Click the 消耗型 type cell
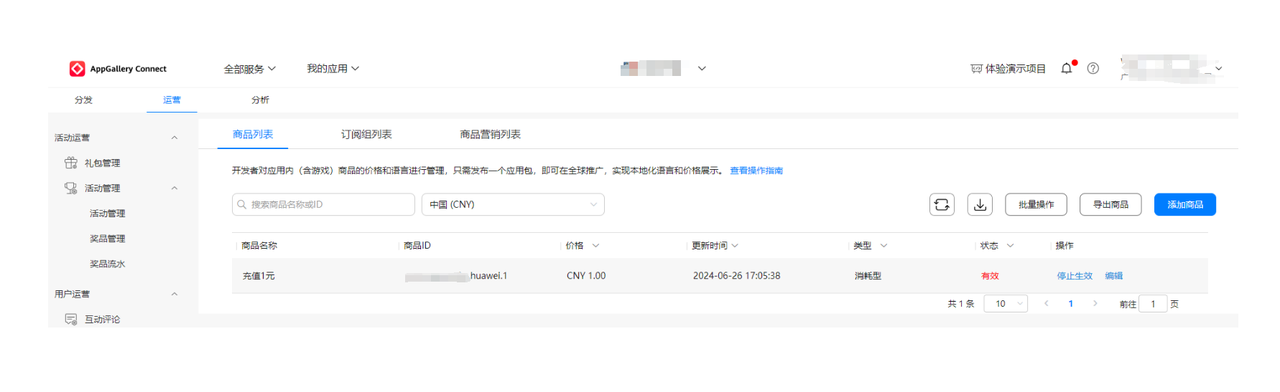 (868, 276)
